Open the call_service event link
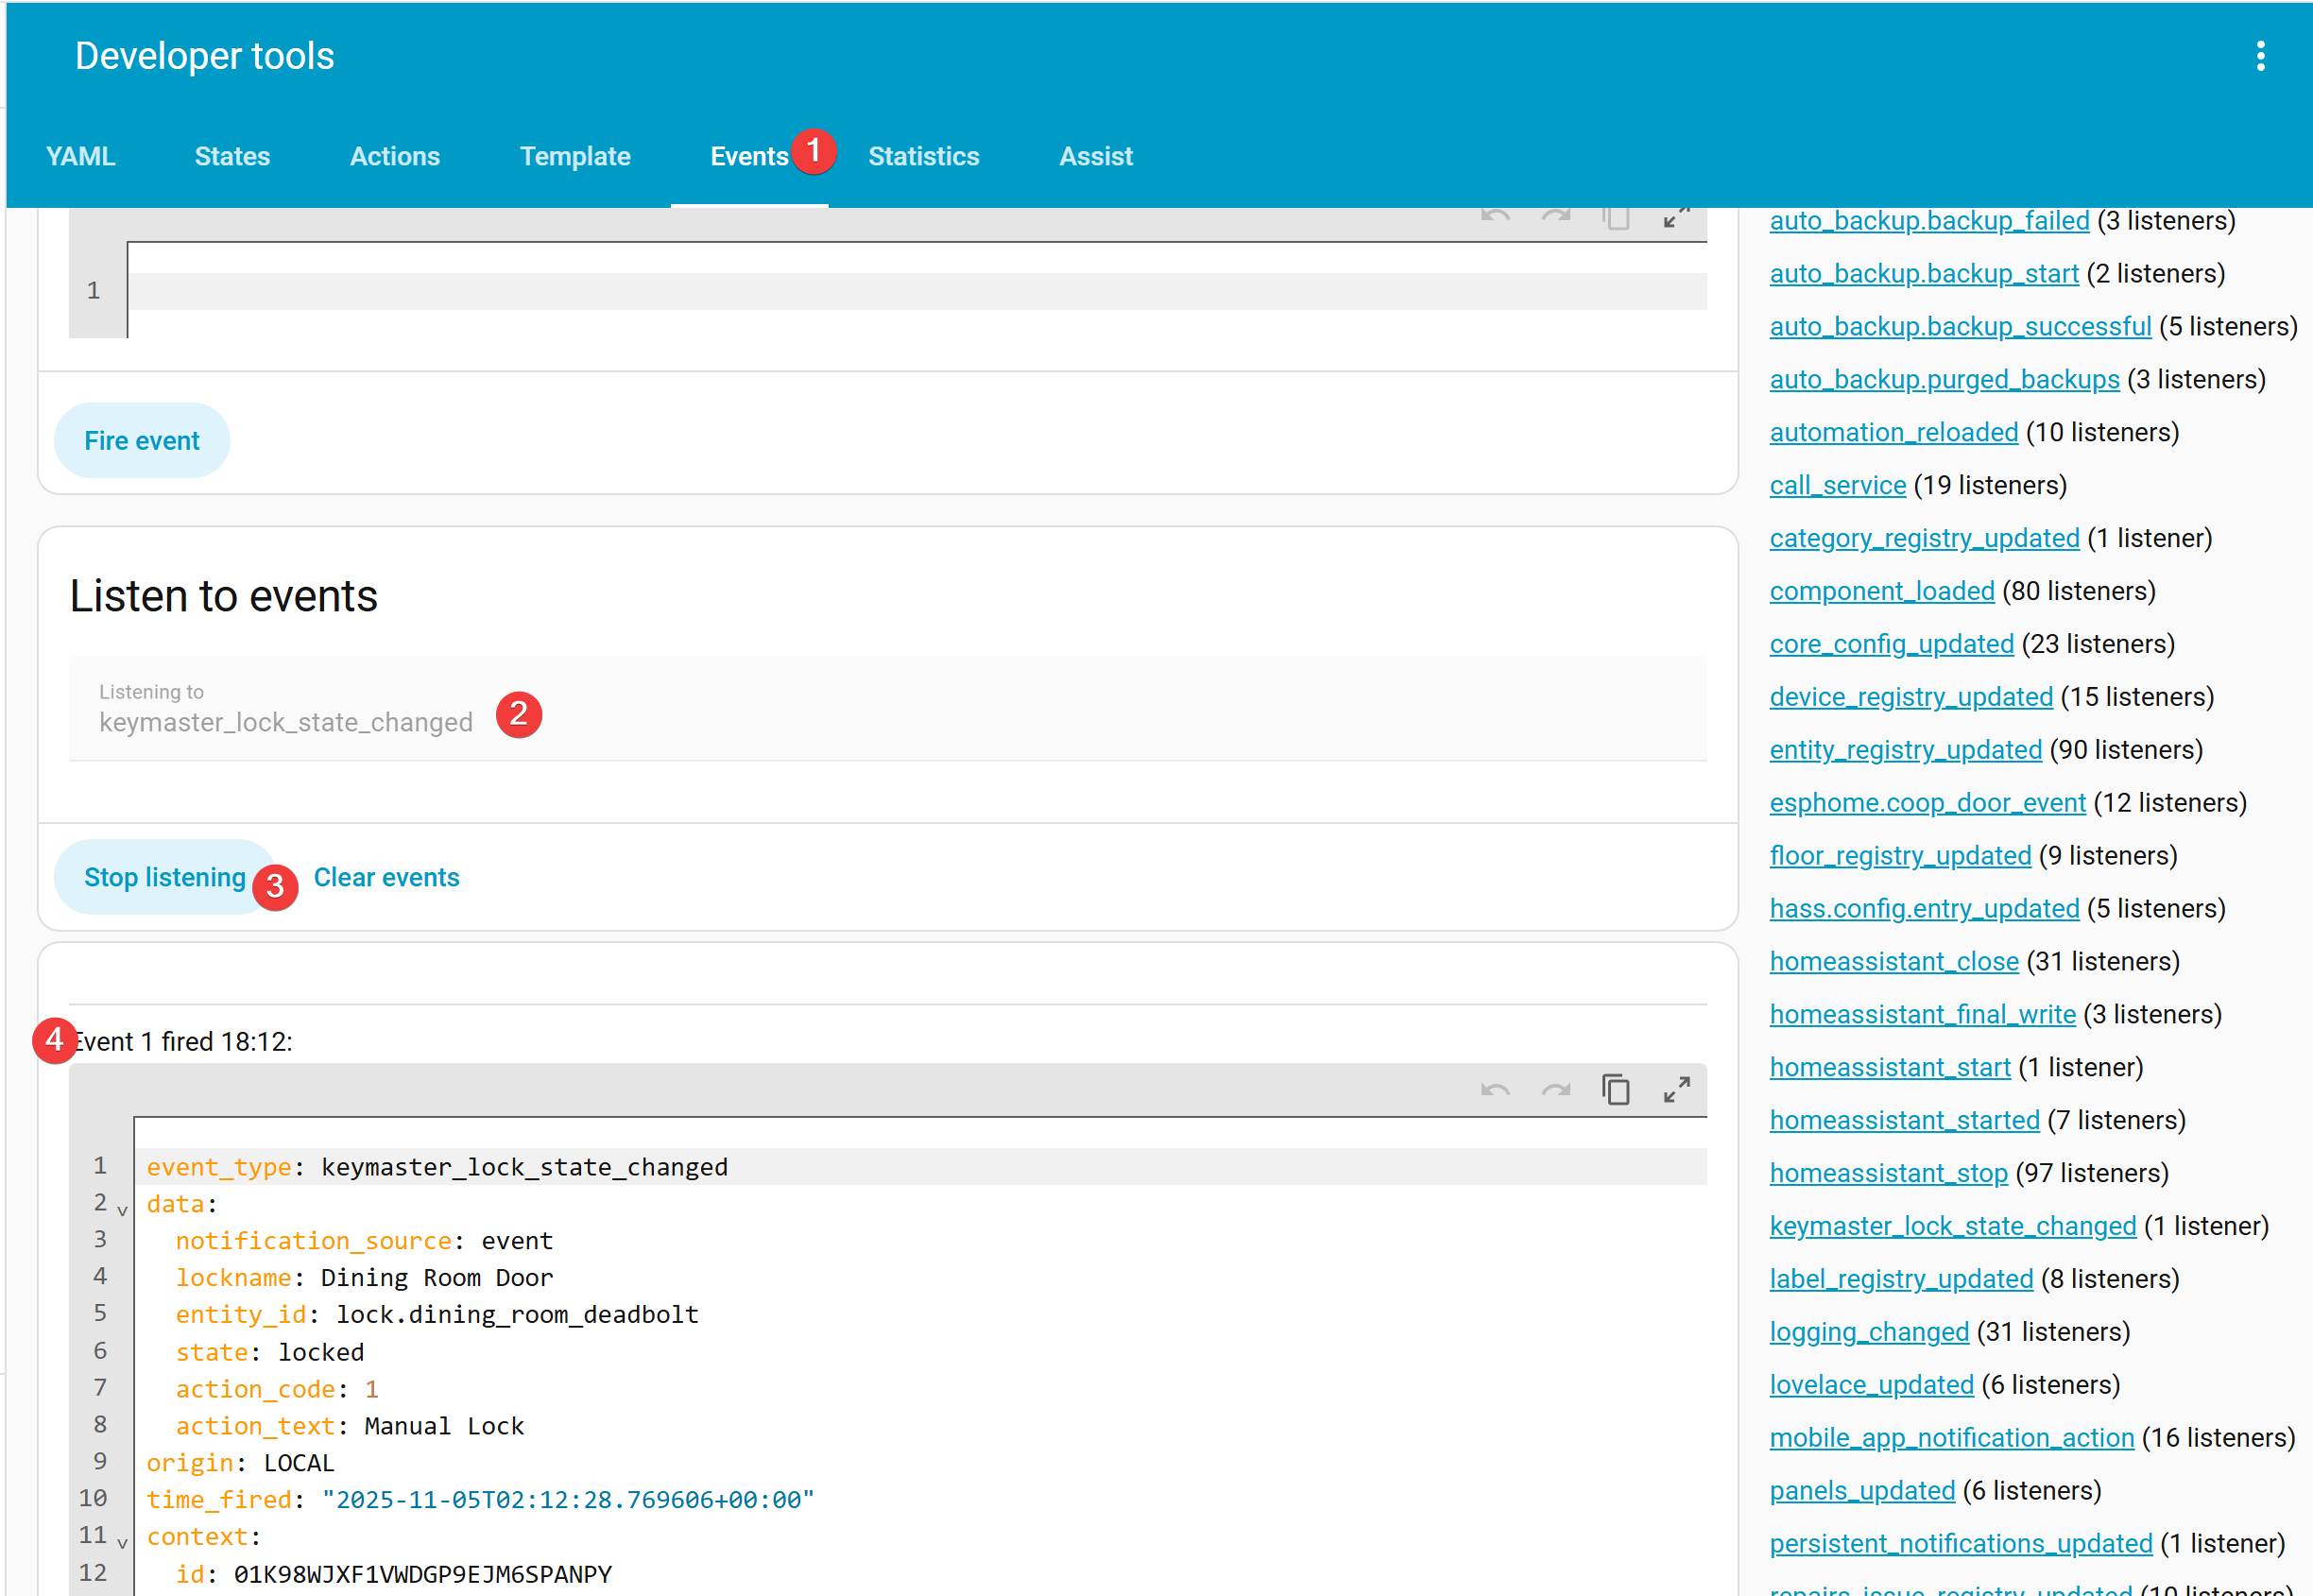 tap(1837, 485)
